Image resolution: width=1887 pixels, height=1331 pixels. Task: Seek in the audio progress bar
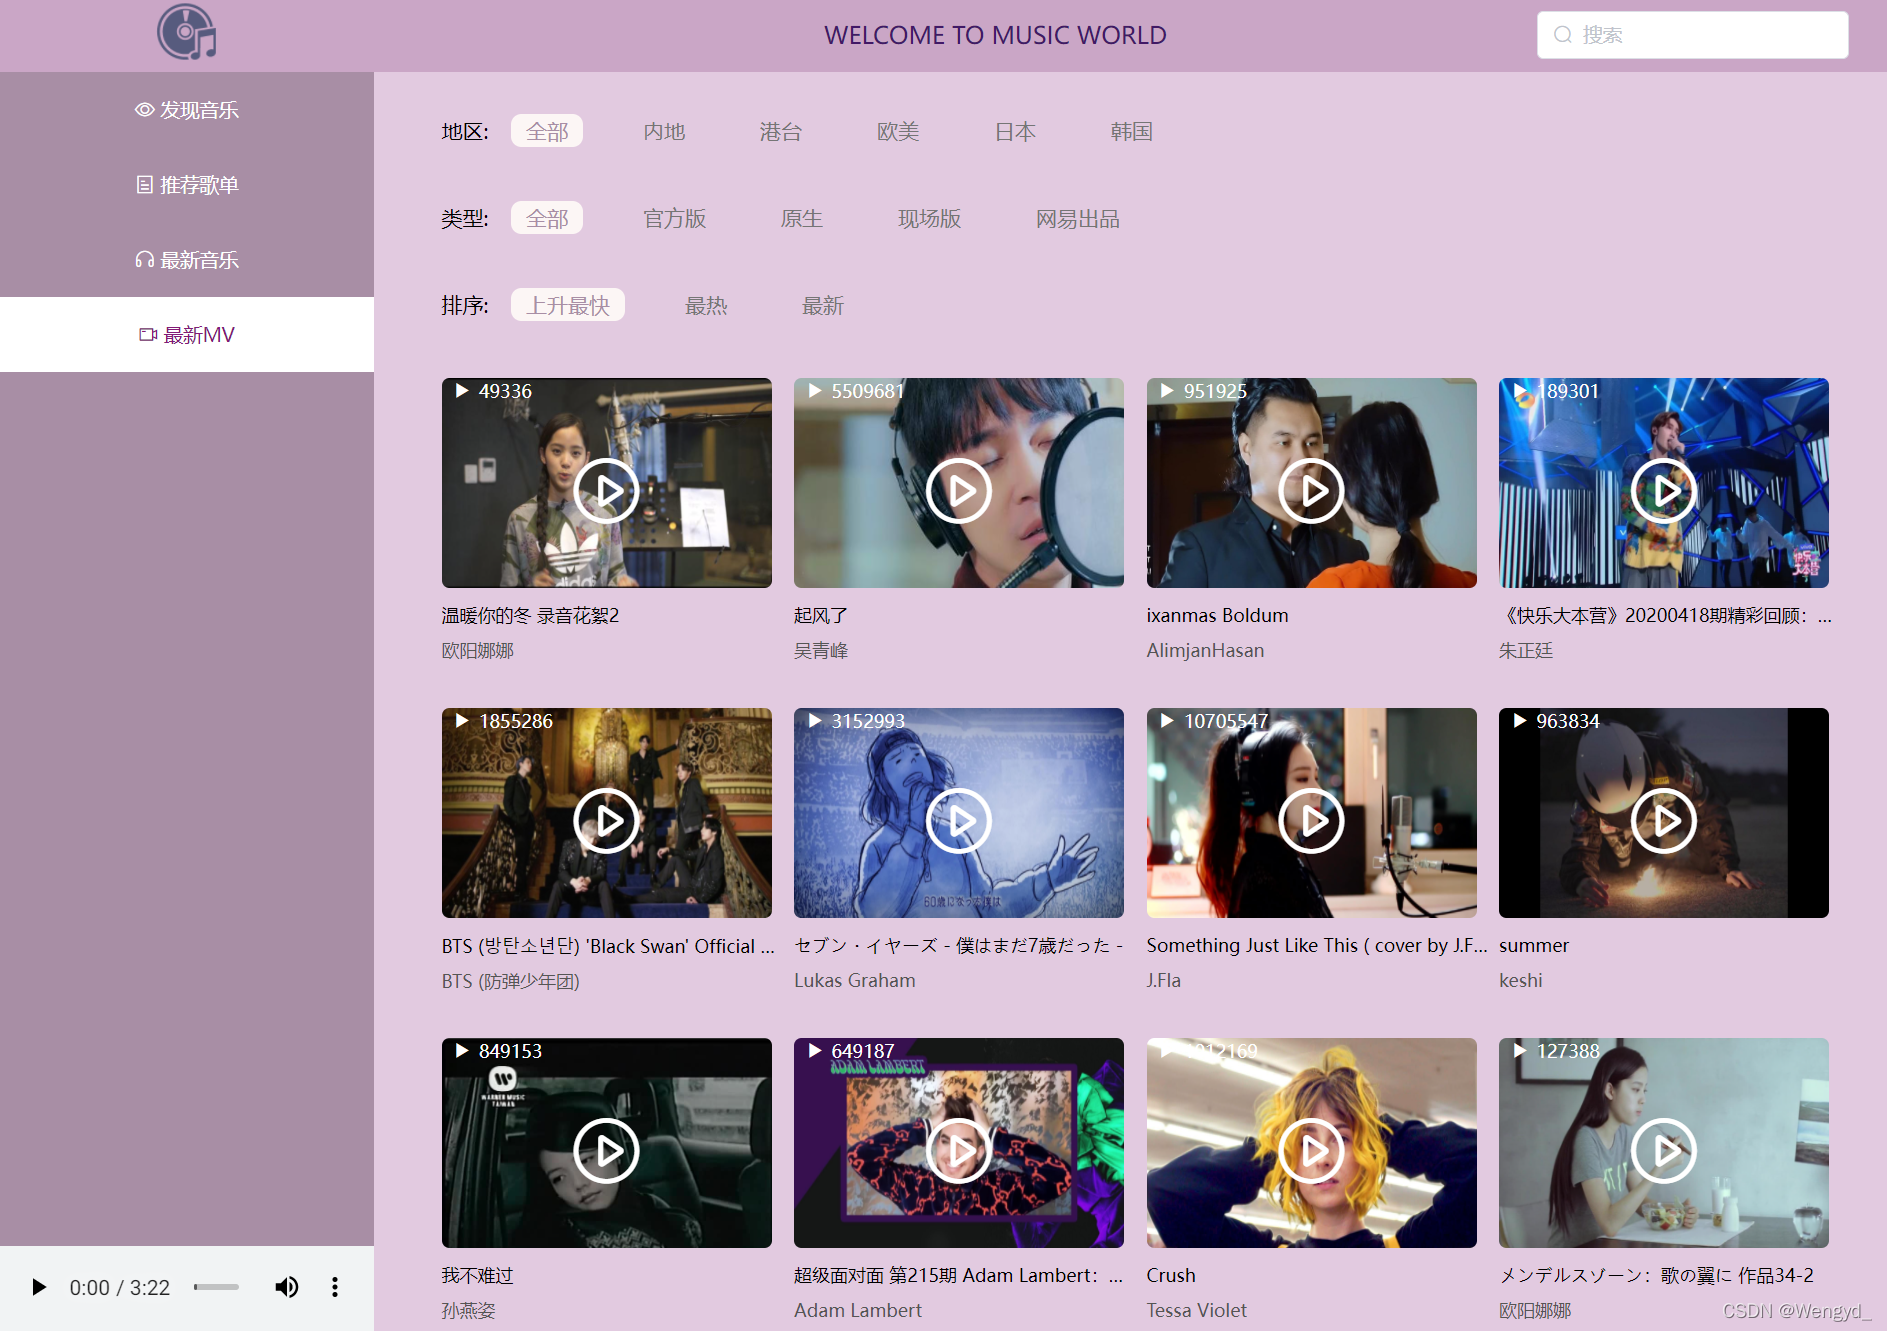coord(216,1287)
